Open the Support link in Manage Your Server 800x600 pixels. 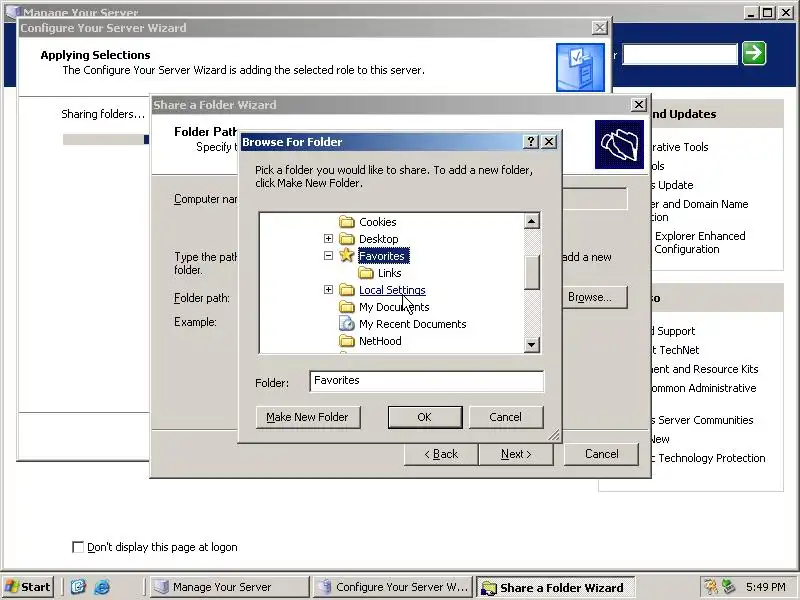pos(674,331)
